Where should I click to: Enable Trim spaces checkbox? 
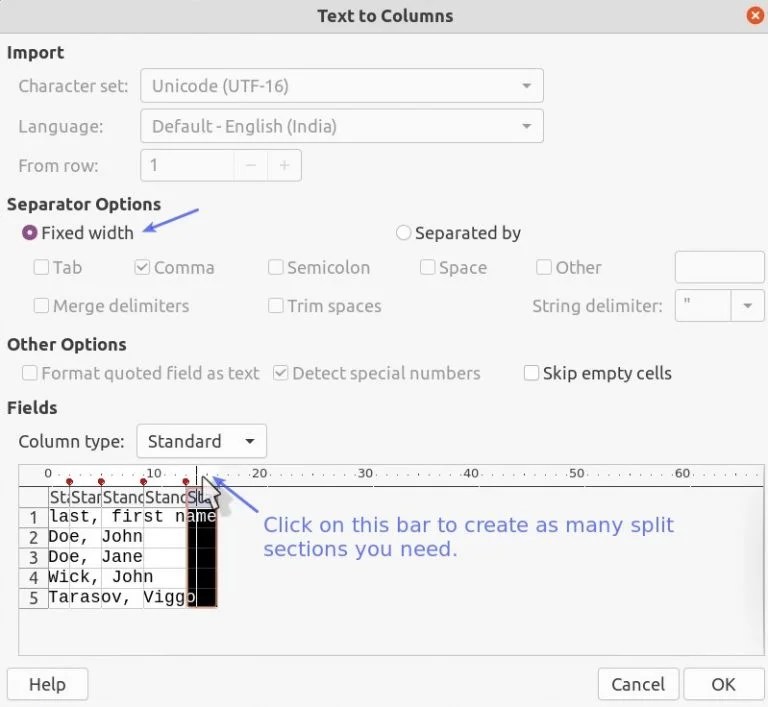pyautogui.click(x=275, y=306)
